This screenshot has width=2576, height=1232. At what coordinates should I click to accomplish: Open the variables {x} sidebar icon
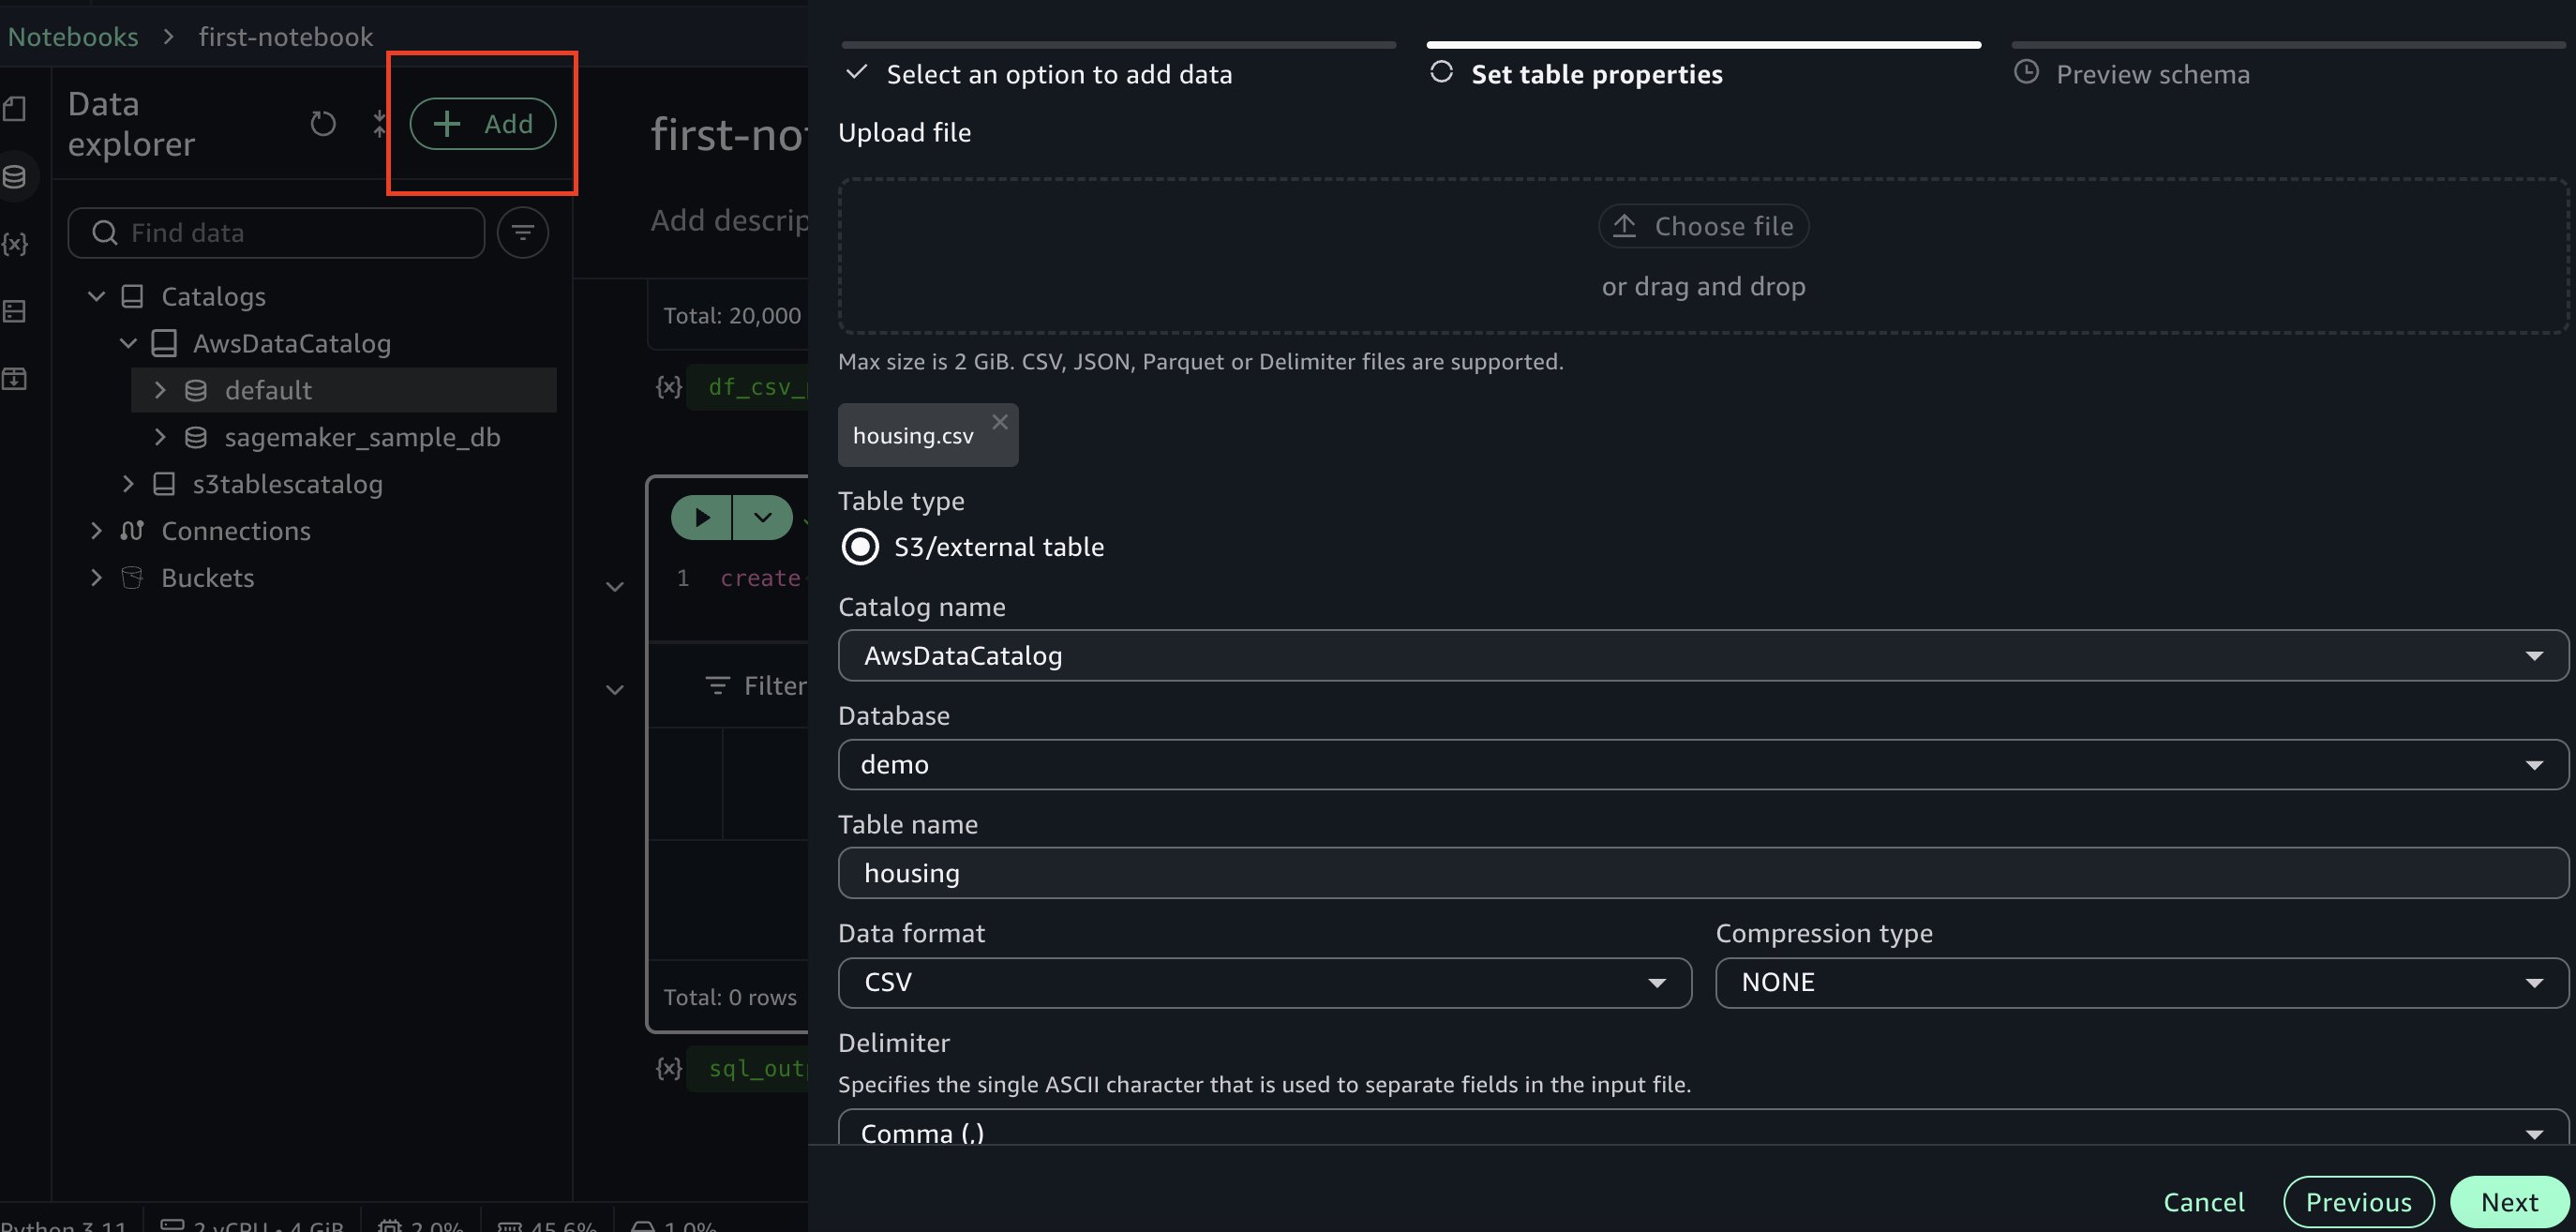click(x=15, y=244)
